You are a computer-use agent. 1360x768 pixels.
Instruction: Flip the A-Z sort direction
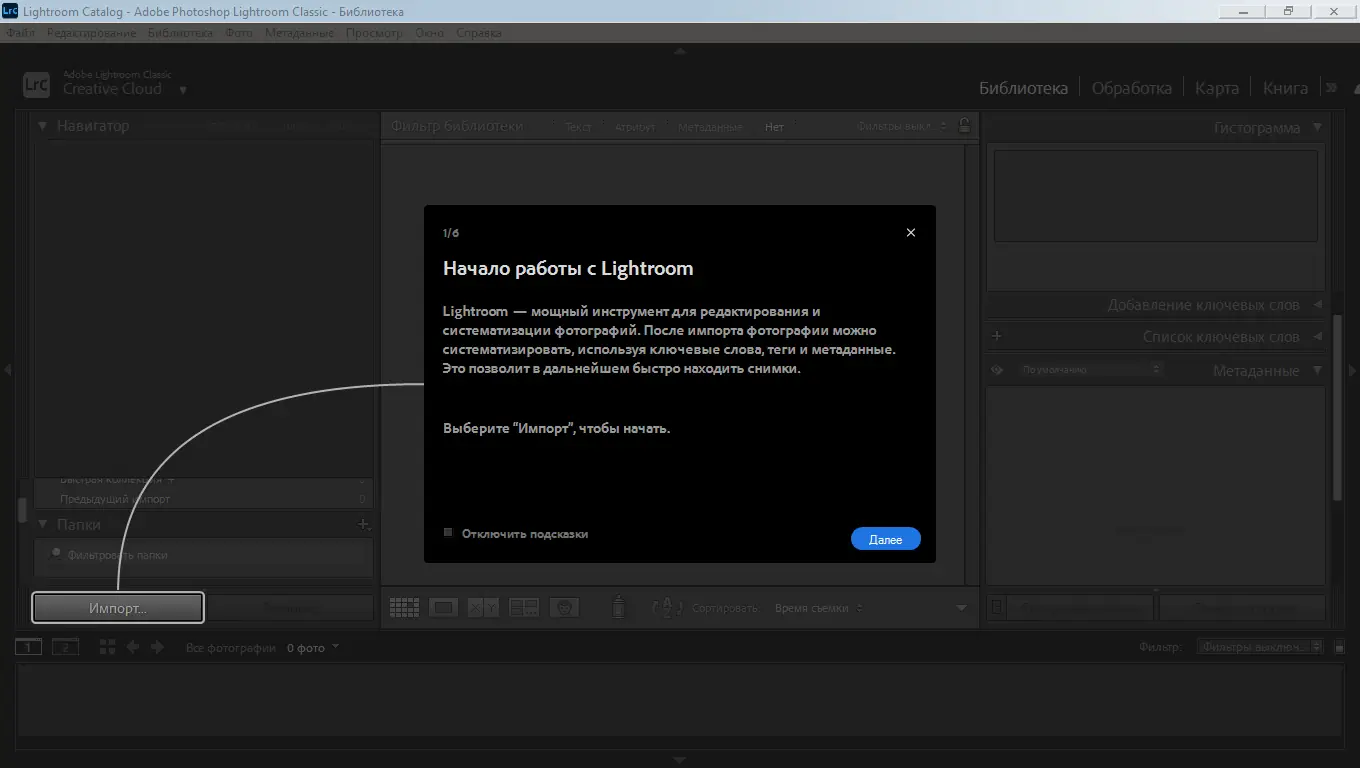(667, 607)
